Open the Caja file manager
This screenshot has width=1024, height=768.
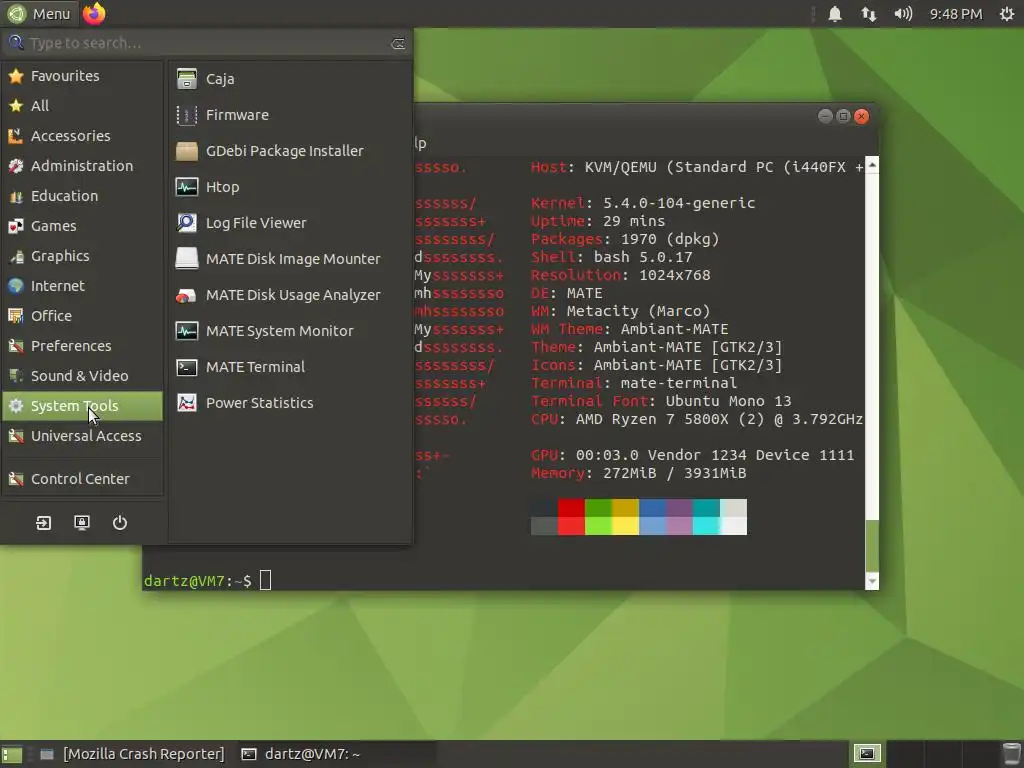290,79
